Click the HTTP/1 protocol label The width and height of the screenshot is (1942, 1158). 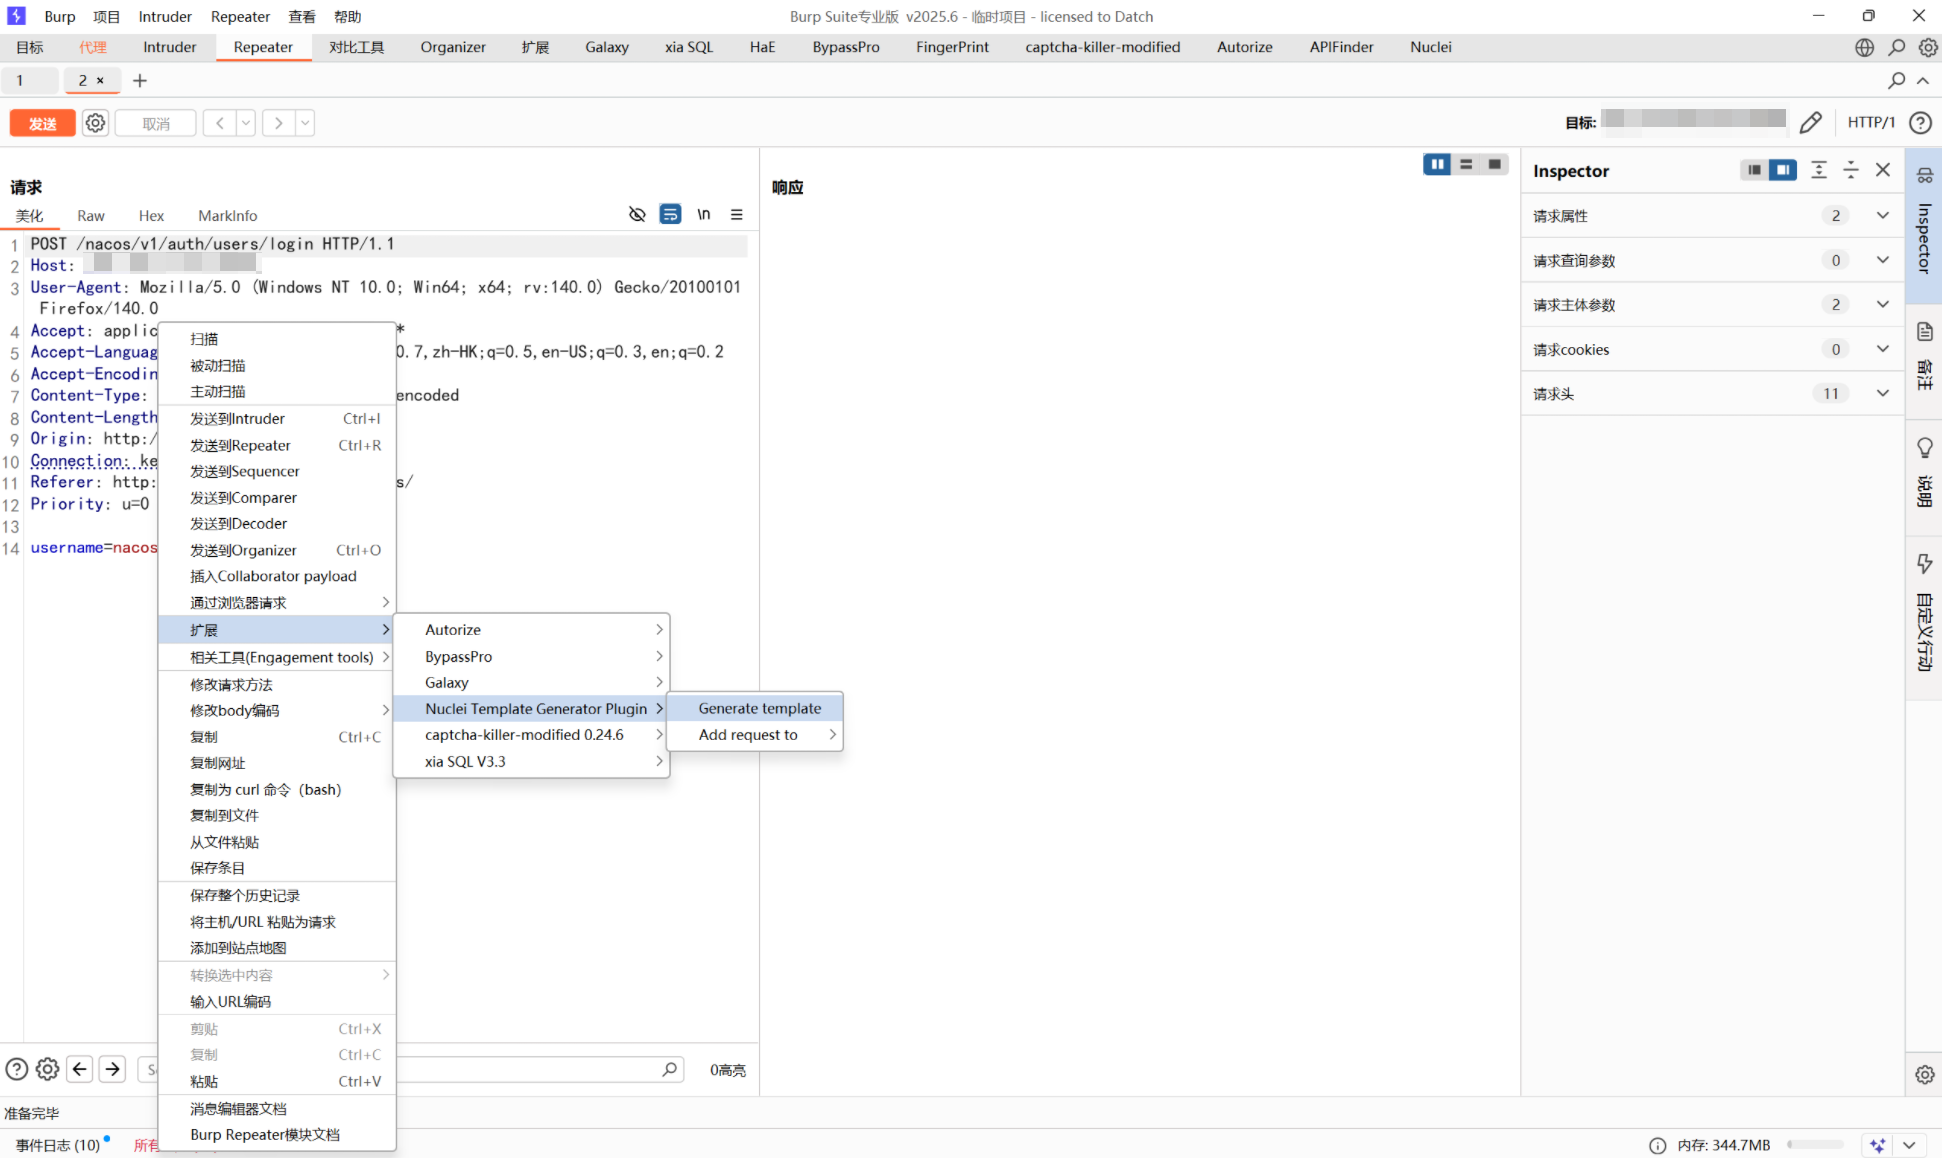click(1870, 122)
